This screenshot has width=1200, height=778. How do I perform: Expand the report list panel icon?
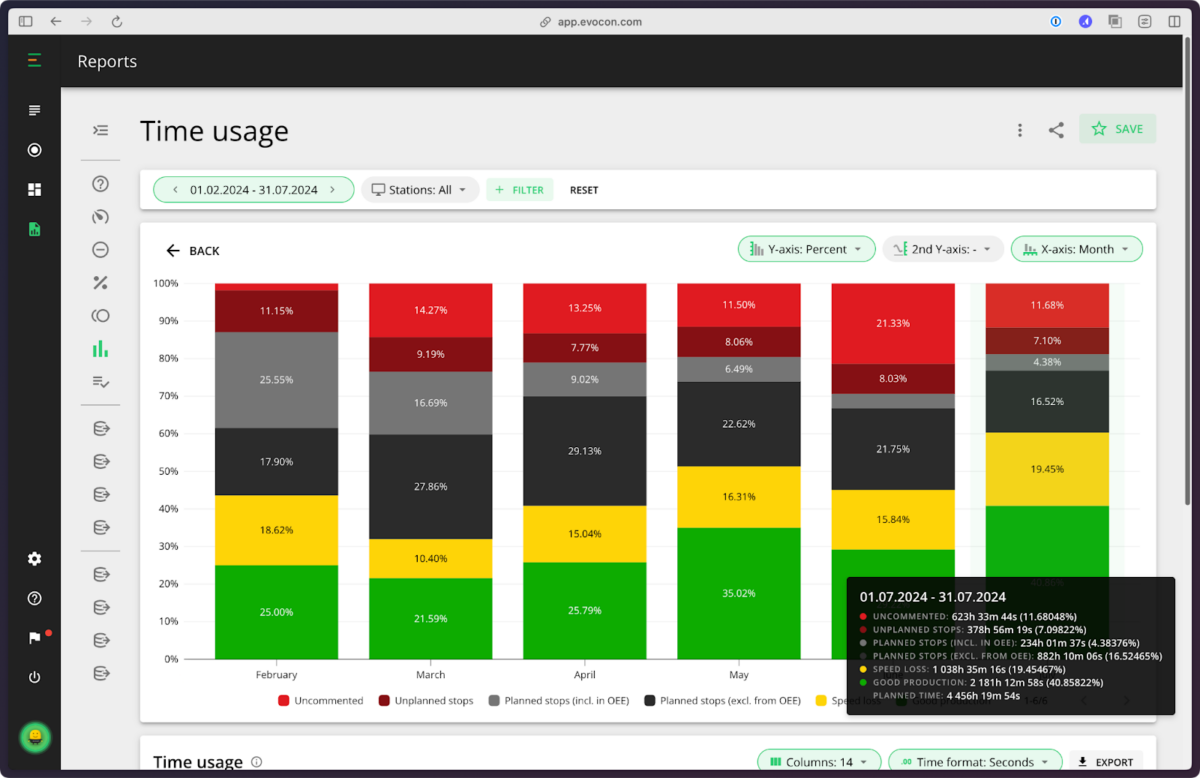pos(100,130)
